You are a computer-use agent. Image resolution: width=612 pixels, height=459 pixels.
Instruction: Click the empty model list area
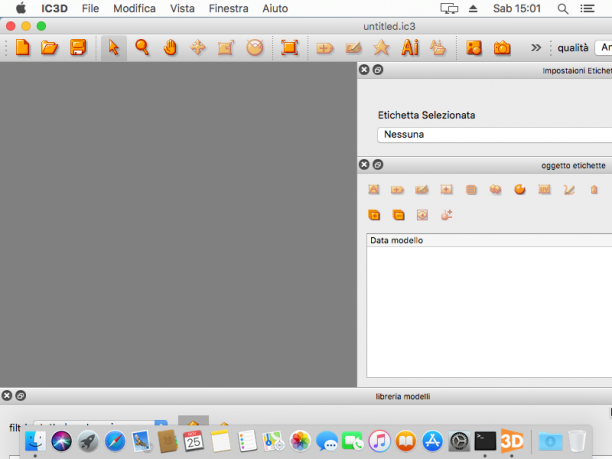point(489,311)
